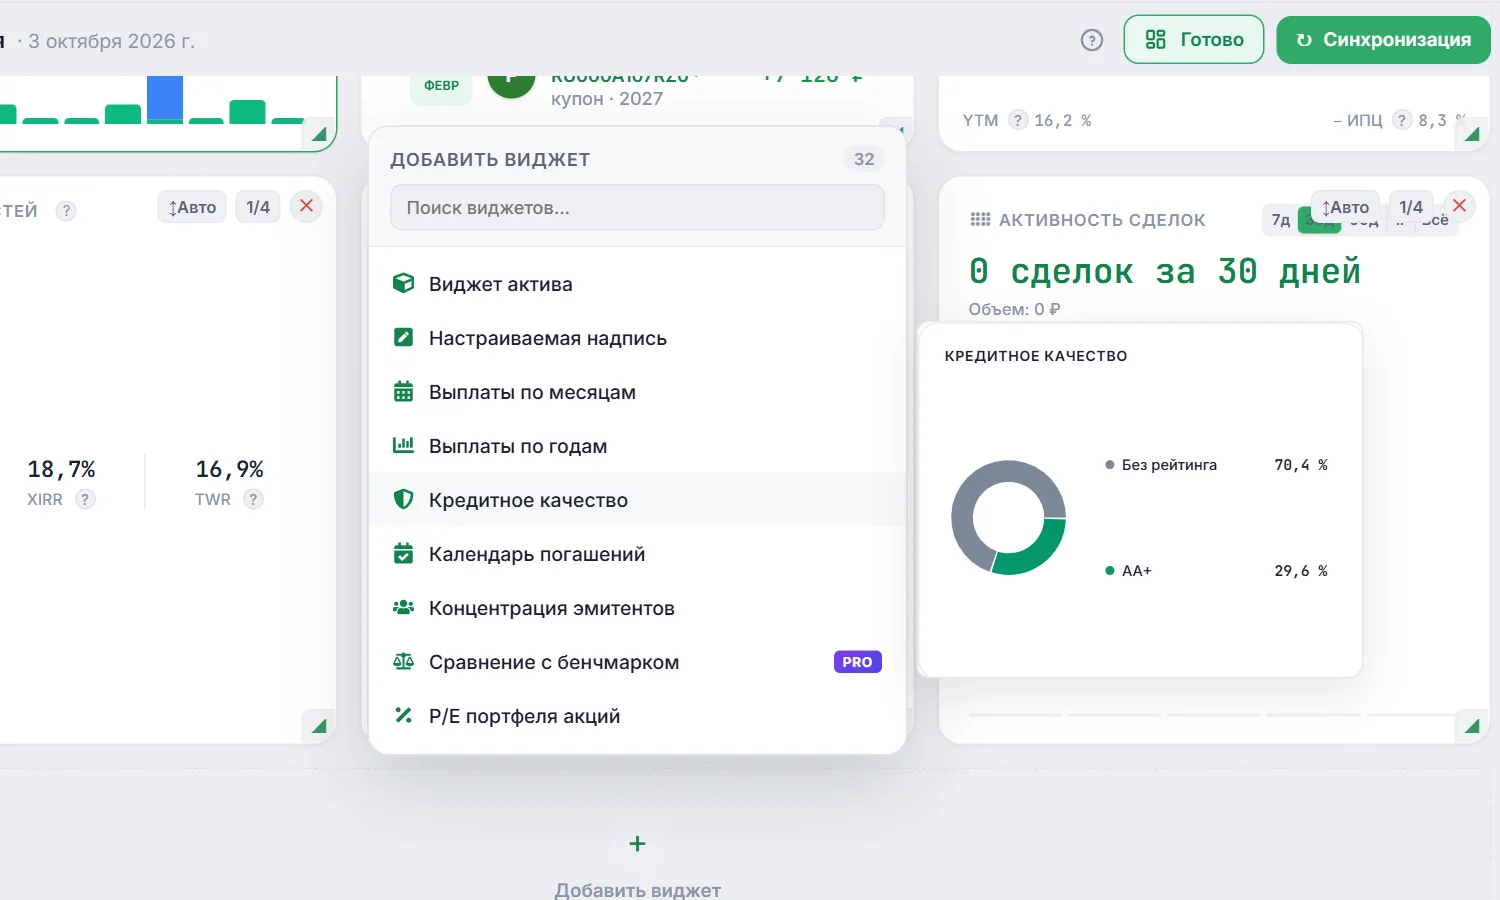Screen dimensions: 1500x900
Task: Pick Календарь погашений widget
Action: pos(637,554)
